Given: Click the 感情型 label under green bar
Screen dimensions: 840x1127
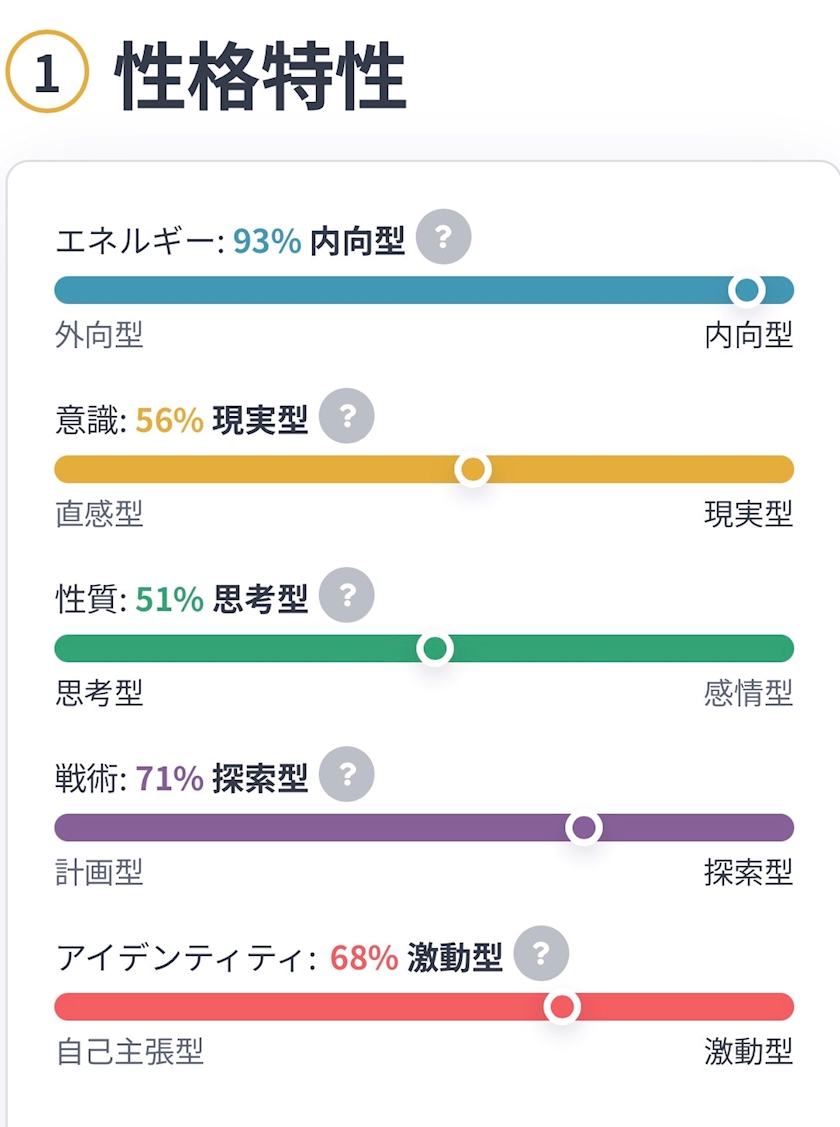Looking at the screenshot, I should (x=748, y=694).
